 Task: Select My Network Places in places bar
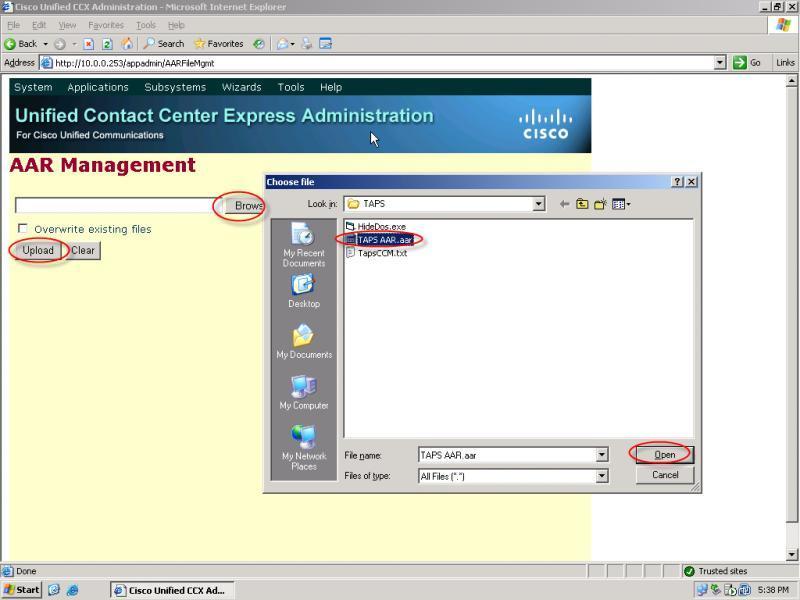coord(304,447)
